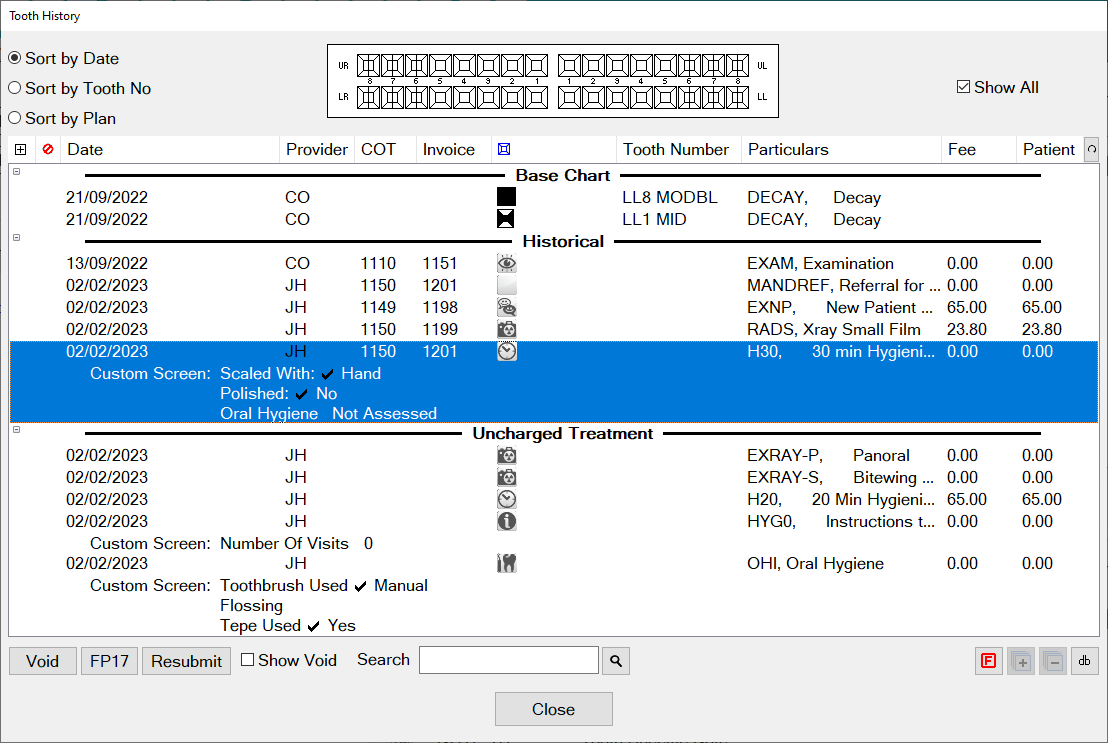Click the clock icon on H30 row

[x=507, y=351]
